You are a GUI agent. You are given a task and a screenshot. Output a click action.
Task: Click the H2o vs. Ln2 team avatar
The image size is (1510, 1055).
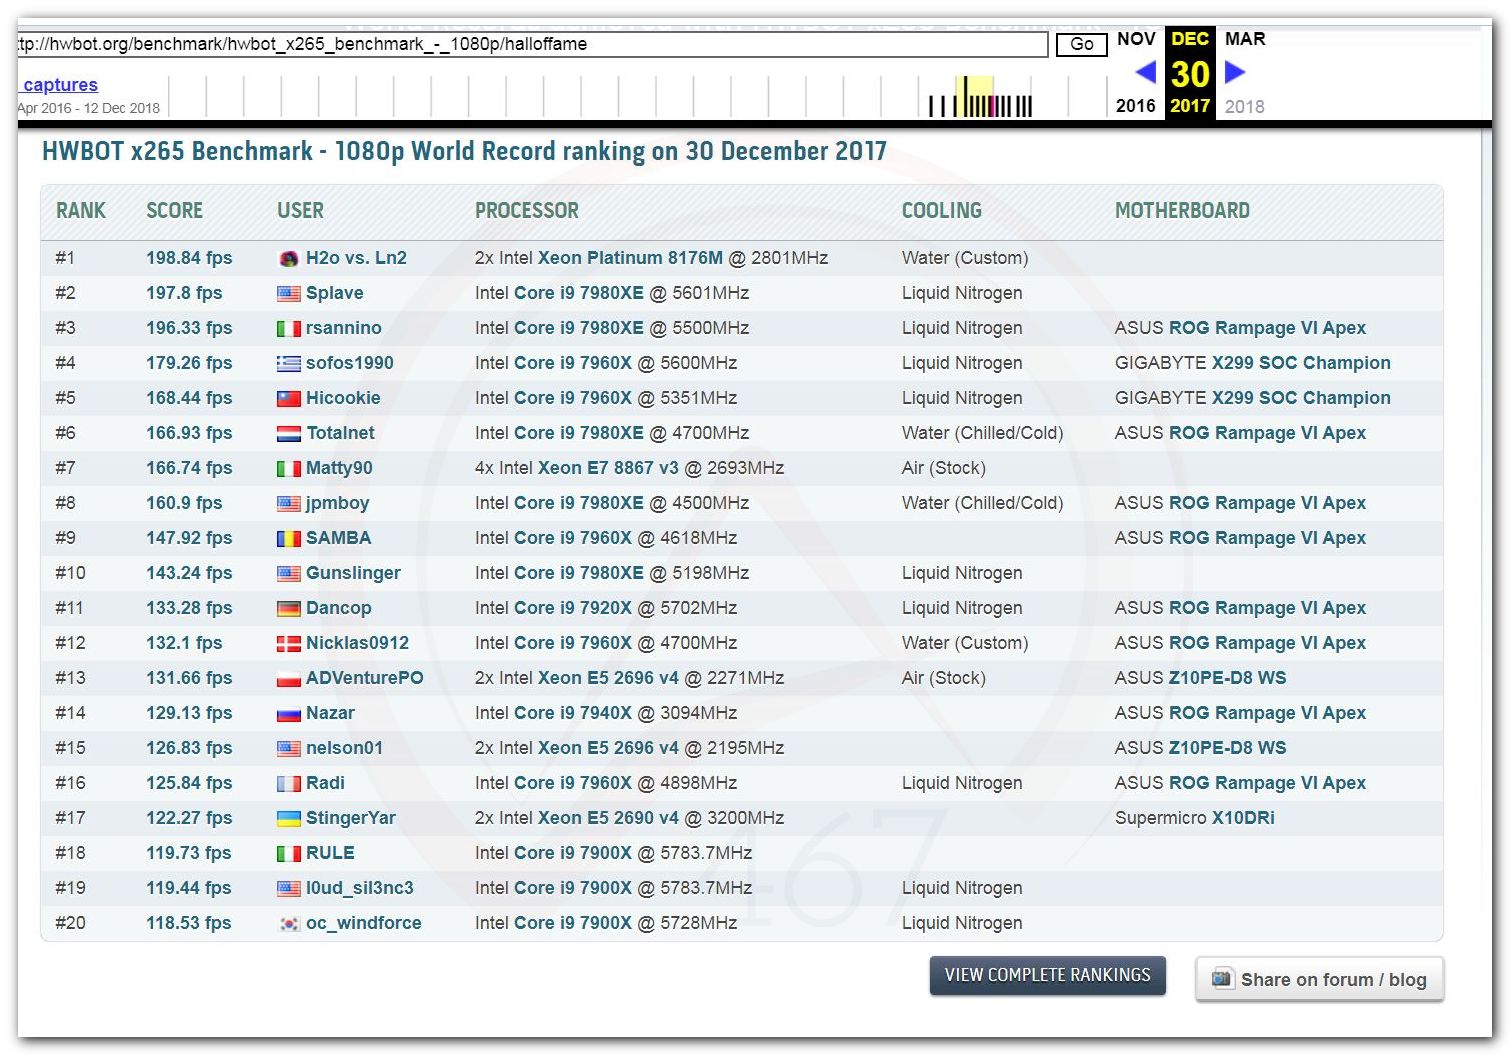click(x=288, y=259)
